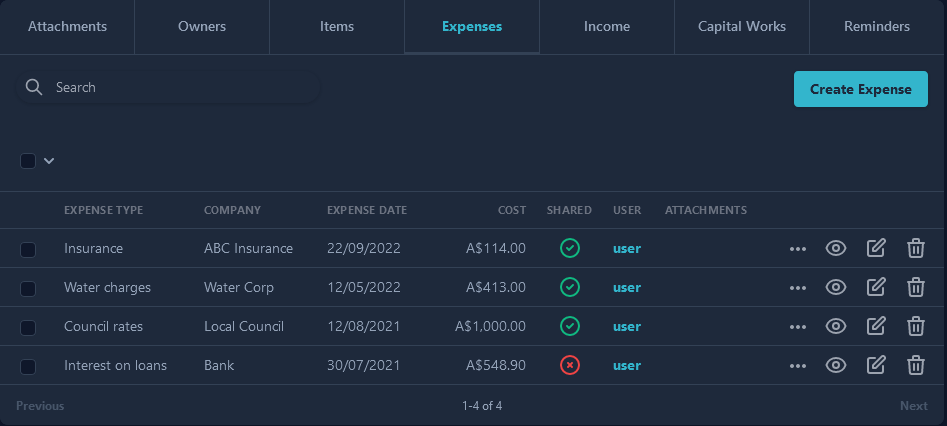Open the Capital Works tab
The image size is (947, 426).
741,27
